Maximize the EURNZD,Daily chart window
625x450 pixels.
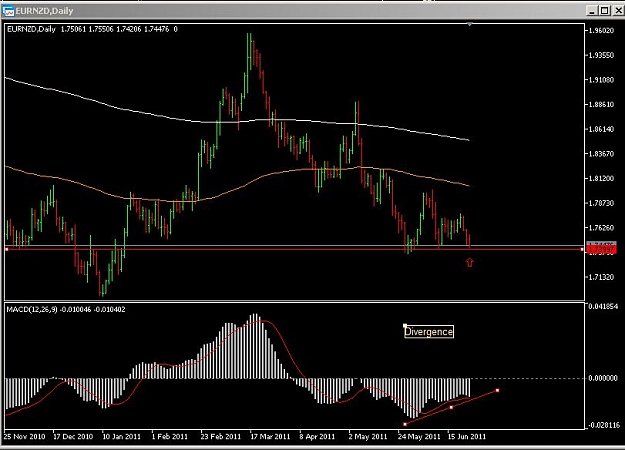[605, 11]
